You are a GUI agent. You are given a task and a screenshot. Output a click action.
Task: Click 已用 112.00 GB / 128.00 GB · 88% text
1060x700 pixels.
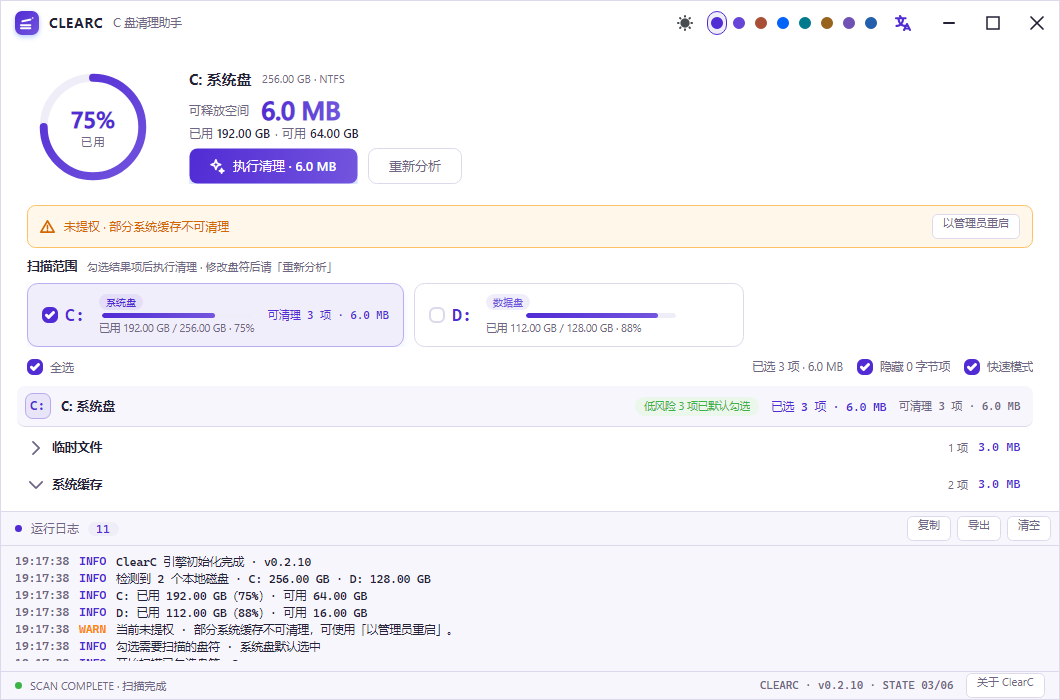[x=564, y=328]
